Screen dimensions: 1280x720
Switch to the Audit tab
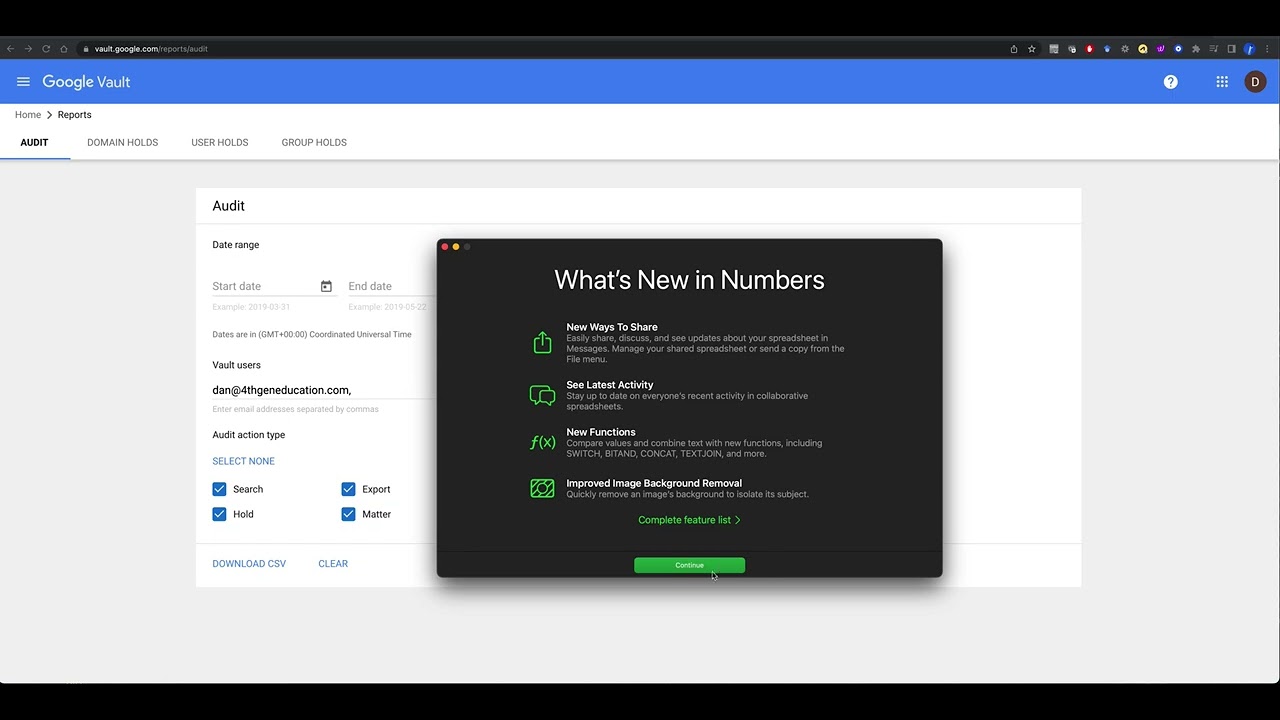[34, 142]
